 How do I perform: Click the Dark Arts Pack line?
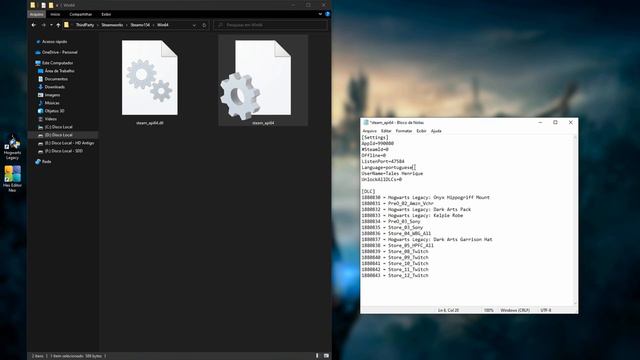tap(416, 209)
